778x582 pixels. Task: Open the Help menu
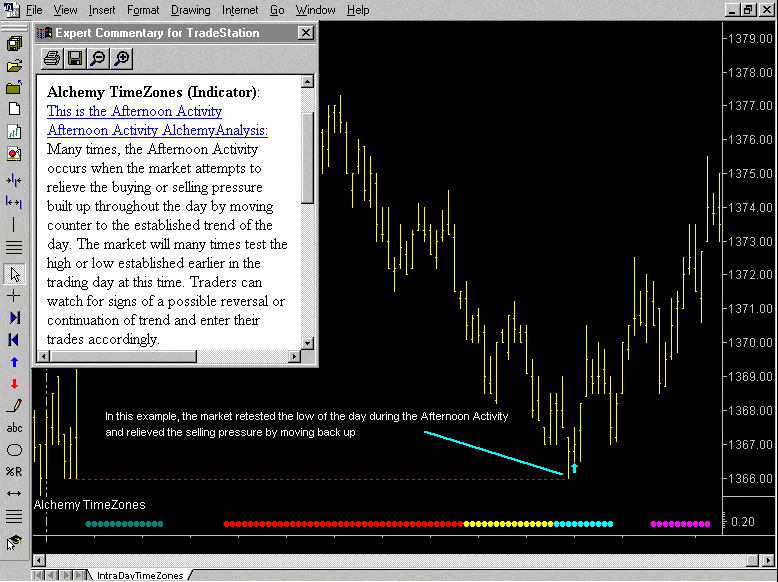[358, 10]
